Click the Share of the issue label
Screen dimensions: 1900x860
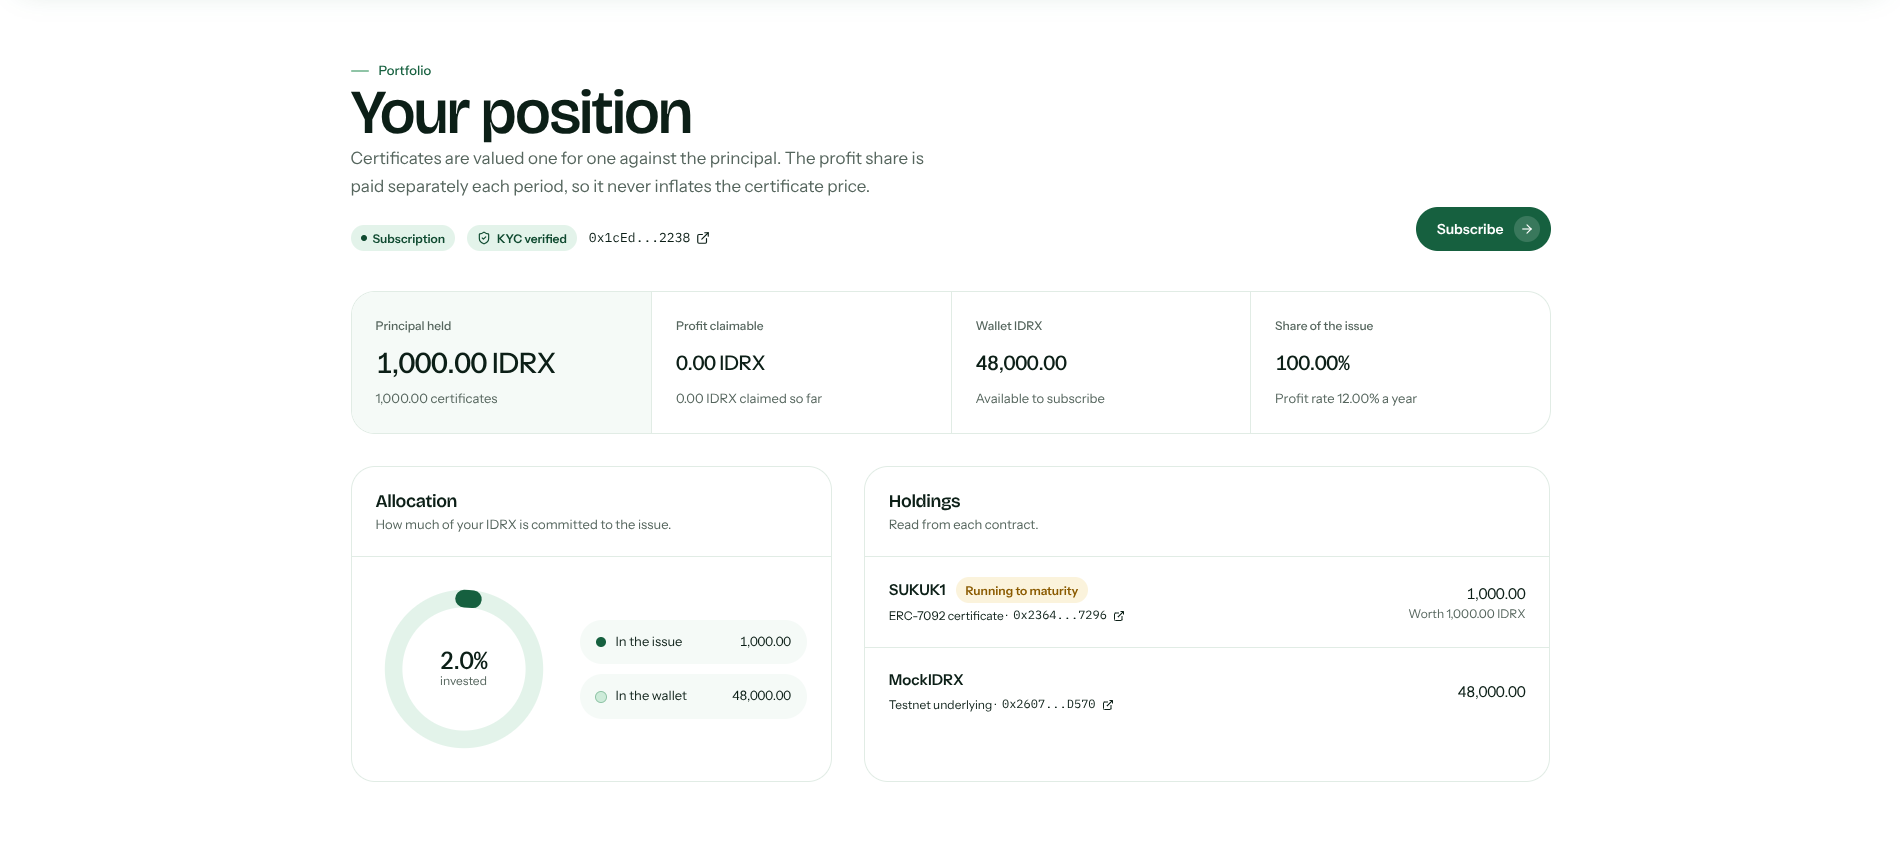click(x=1324, y=326)
